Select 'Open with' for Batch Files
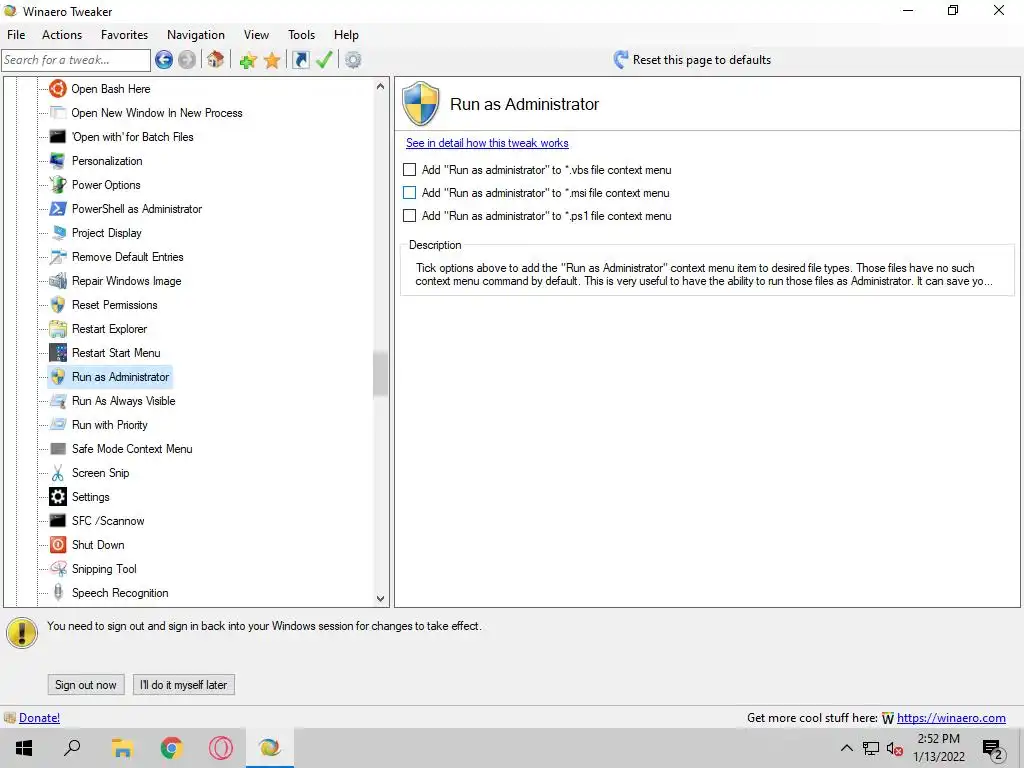The height and width of the screenshot is (768, 1024). pos(133,136)
